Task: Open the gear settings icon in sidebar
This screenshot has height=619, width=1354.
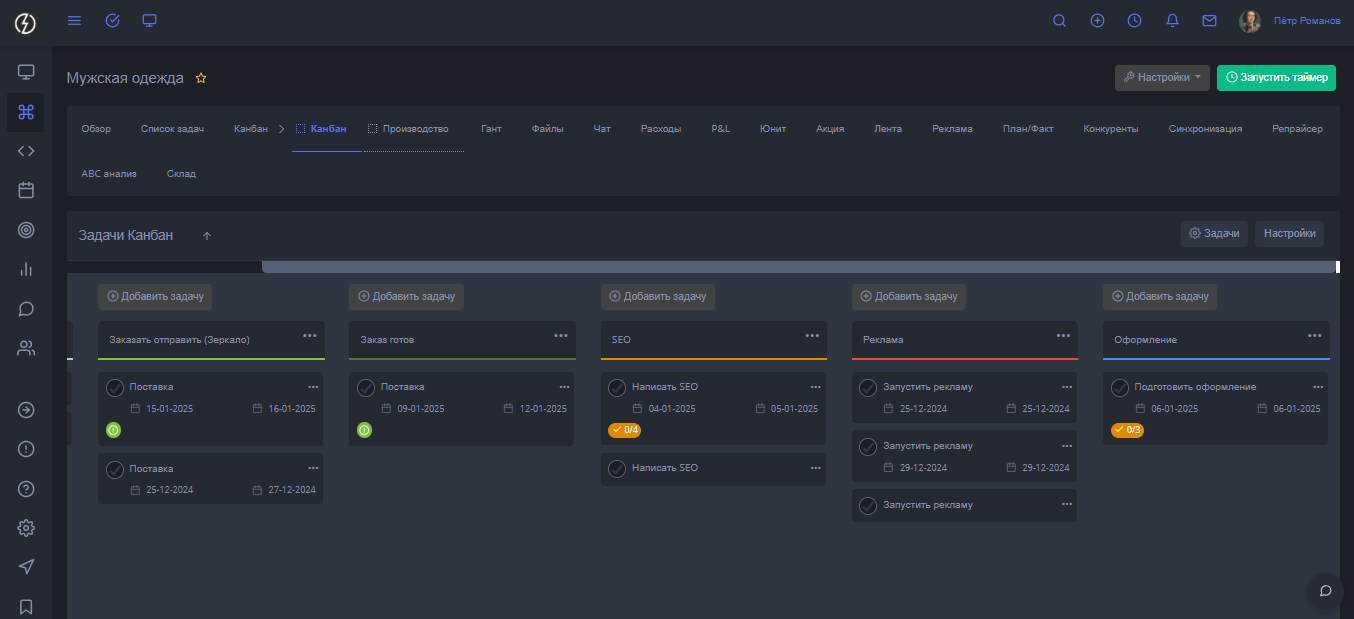Action: pos(26,528)
